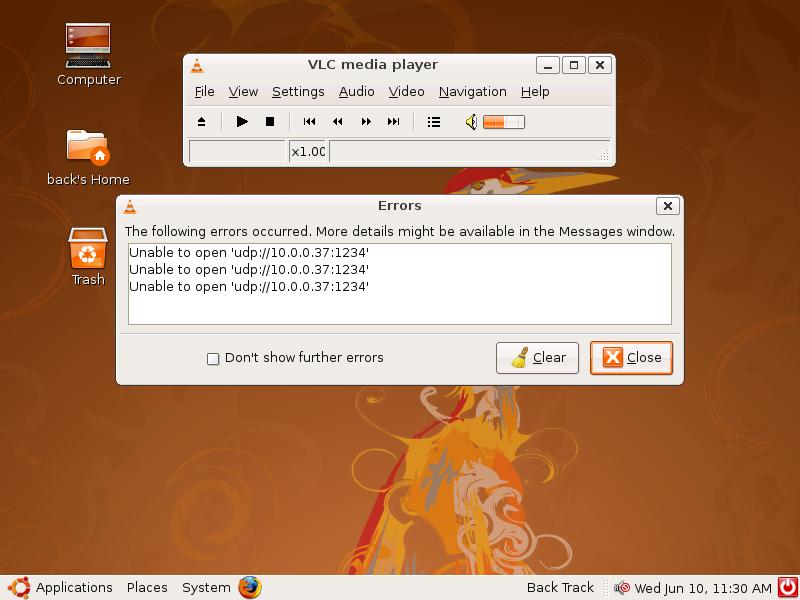Screen dimensions: 800x600
Task: Skip to next track in VLC
Action: click(x=394, y=122)
